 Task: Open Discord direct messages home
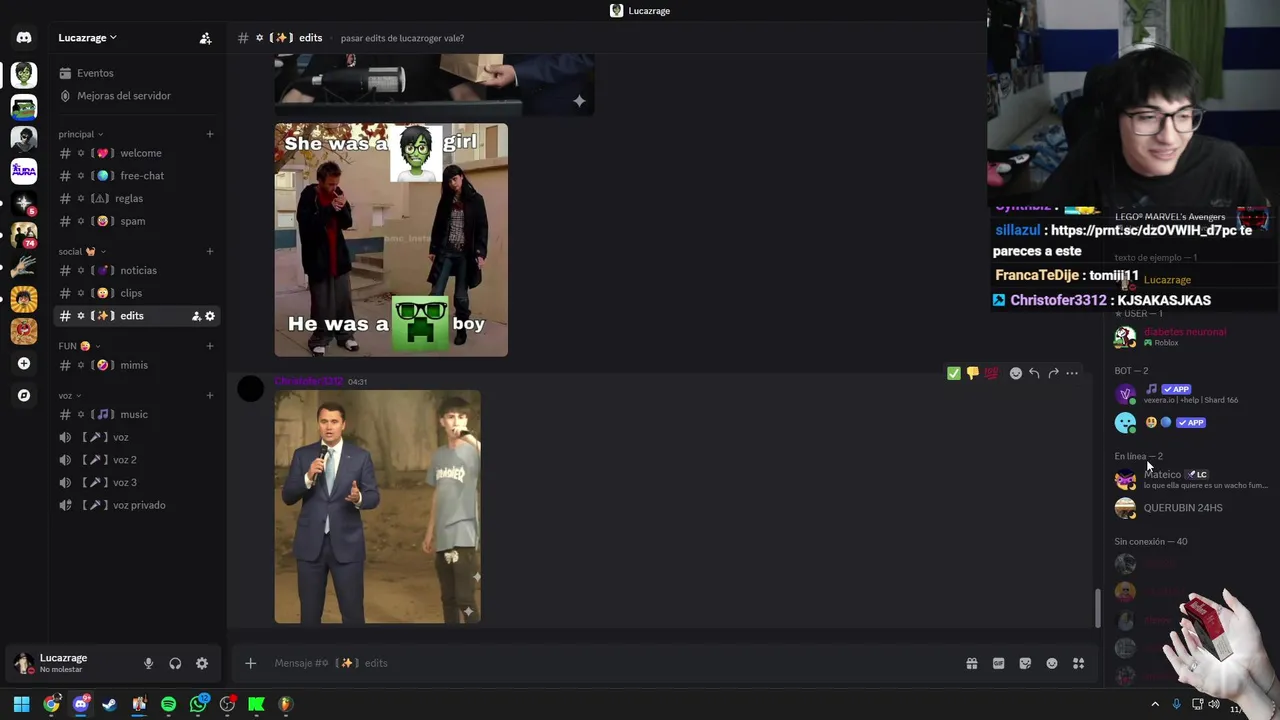coord(24,38)
